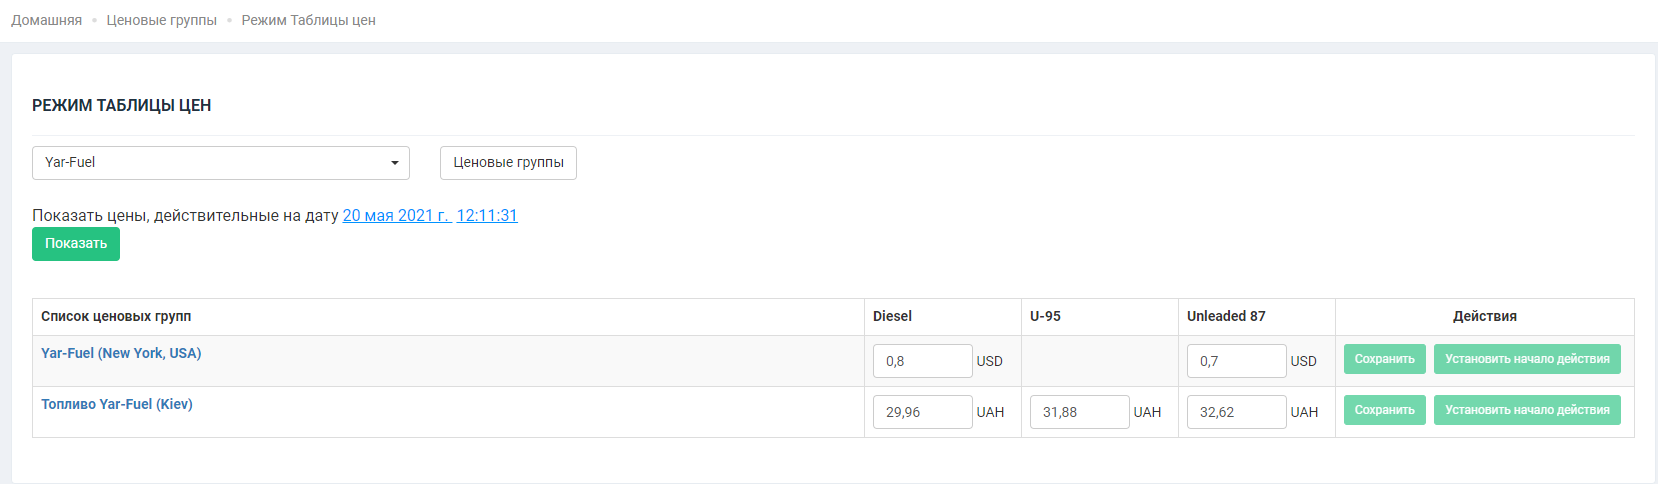
Task: Go to Домашняя breadcrumb
Action: pyautogui.click(x=46, y=21)
